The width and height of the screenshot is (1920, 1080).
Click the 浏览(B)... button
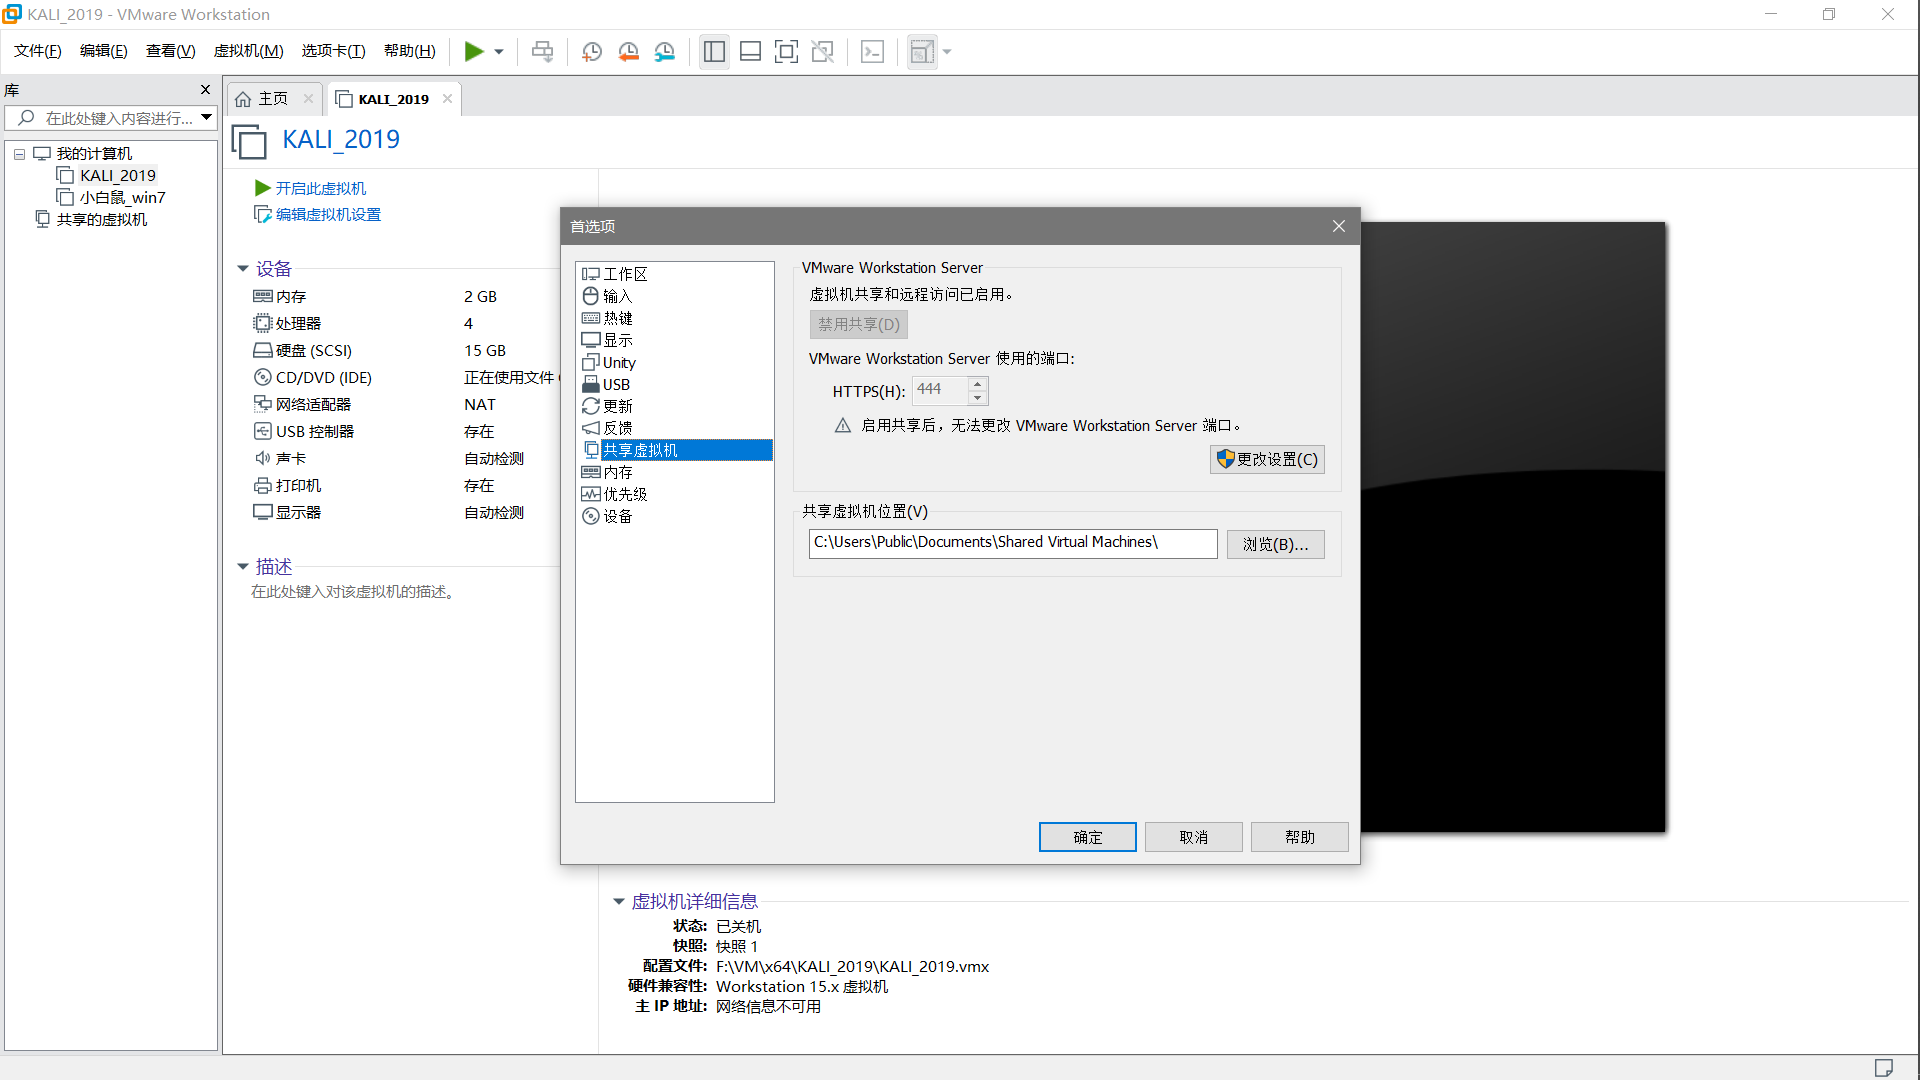pos(1275,544)
